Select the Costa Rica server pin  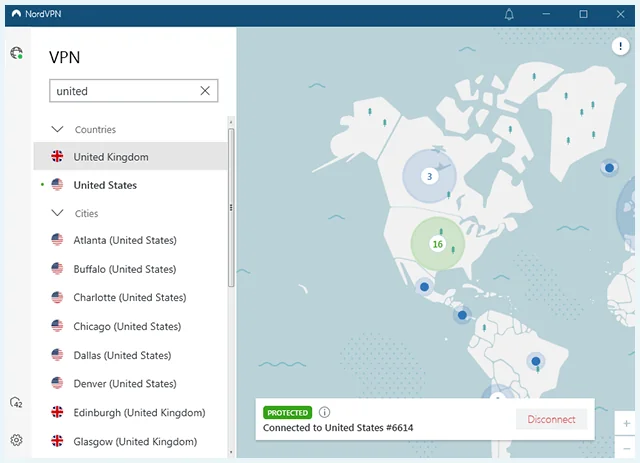click(x=462, y=315)
